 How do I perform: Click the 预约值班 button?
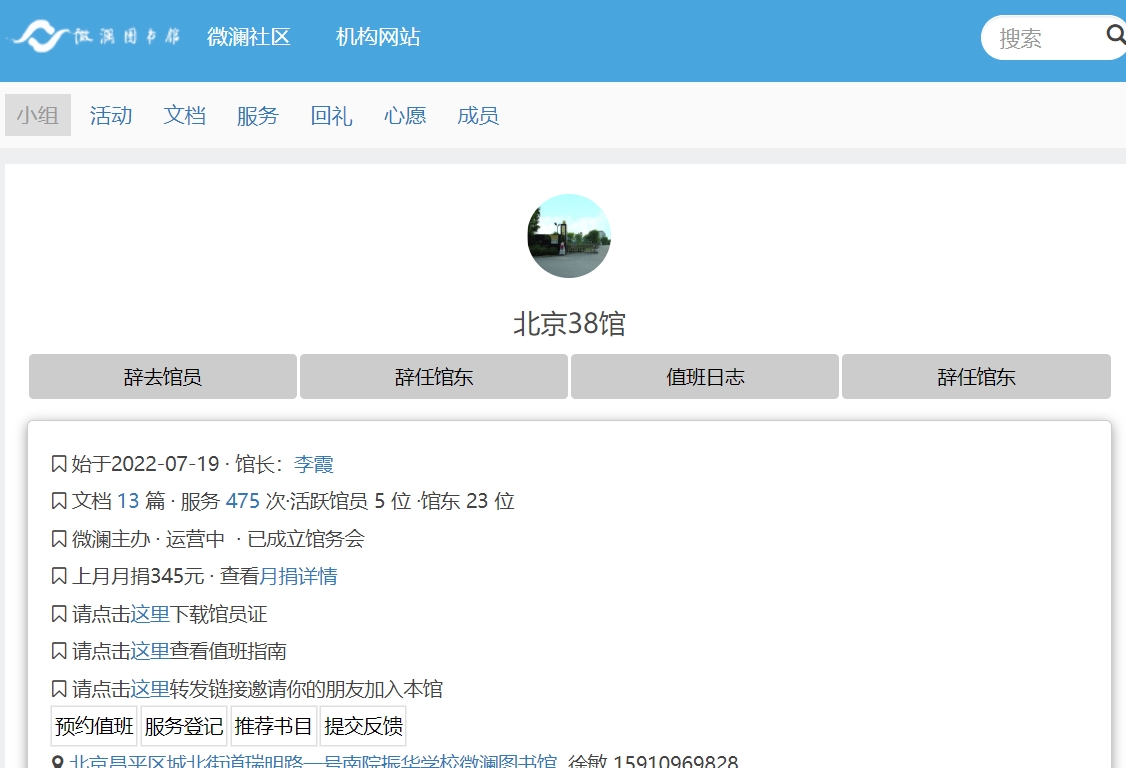94,726
